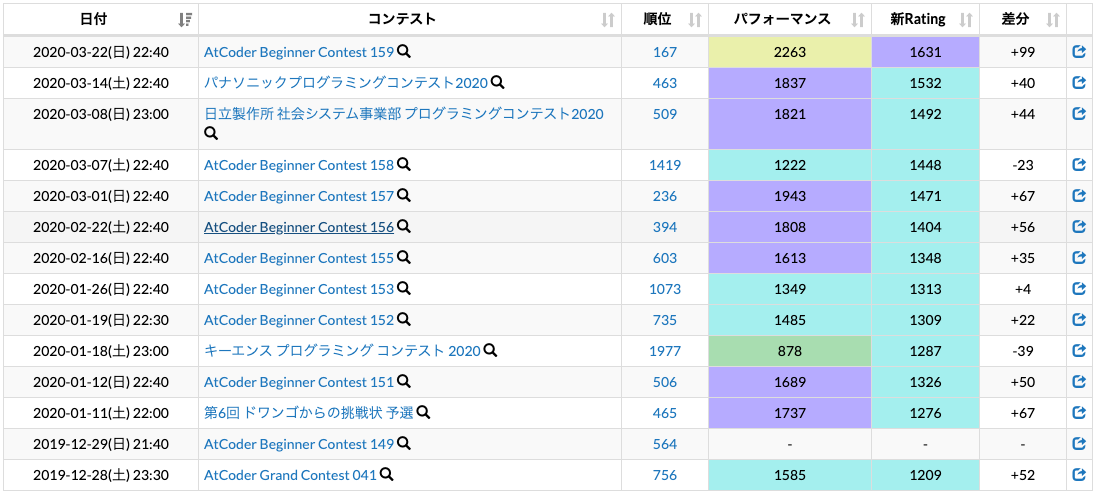1093x491 pixels.
Task: Sort table by 順位 column
Action: coord(665,20)
